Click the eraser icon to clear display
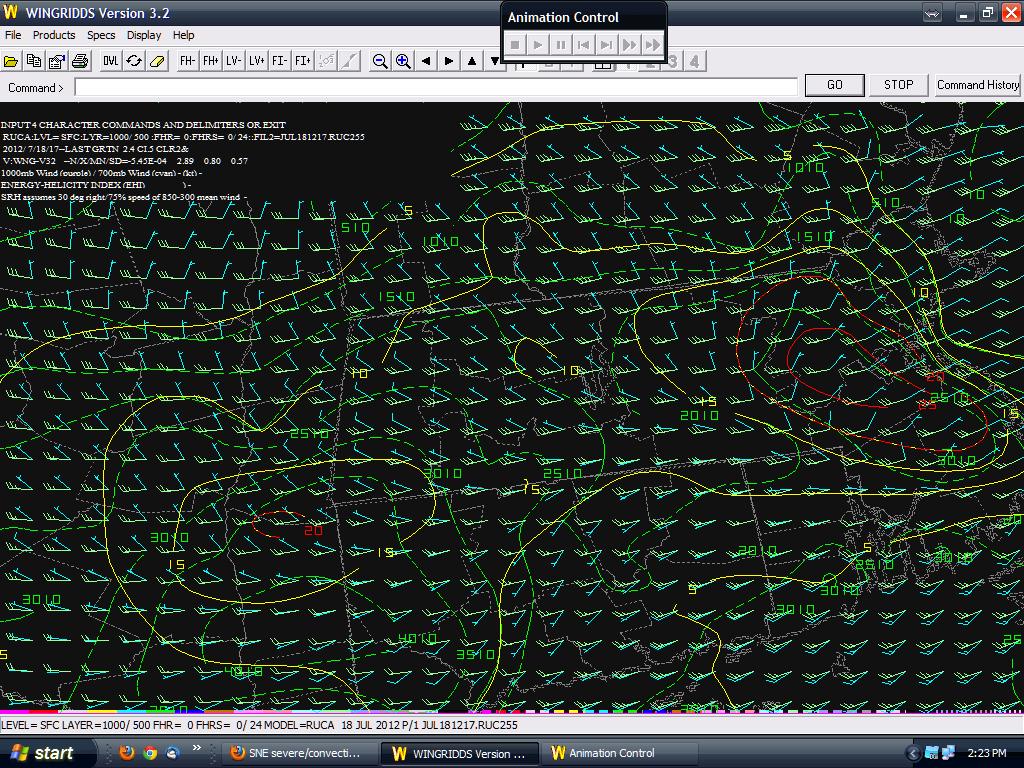Screen dimensions: 1024x768 [157, 61]
